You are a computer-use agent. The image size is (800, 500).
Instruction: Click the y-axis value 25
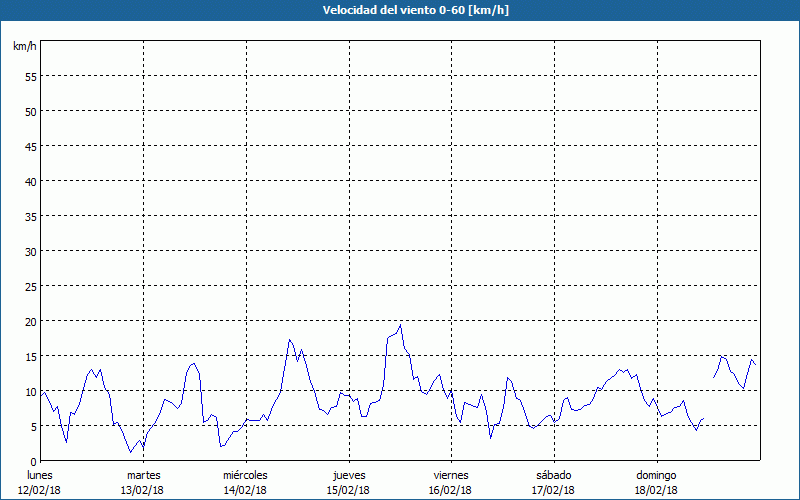tap(30, 286)
